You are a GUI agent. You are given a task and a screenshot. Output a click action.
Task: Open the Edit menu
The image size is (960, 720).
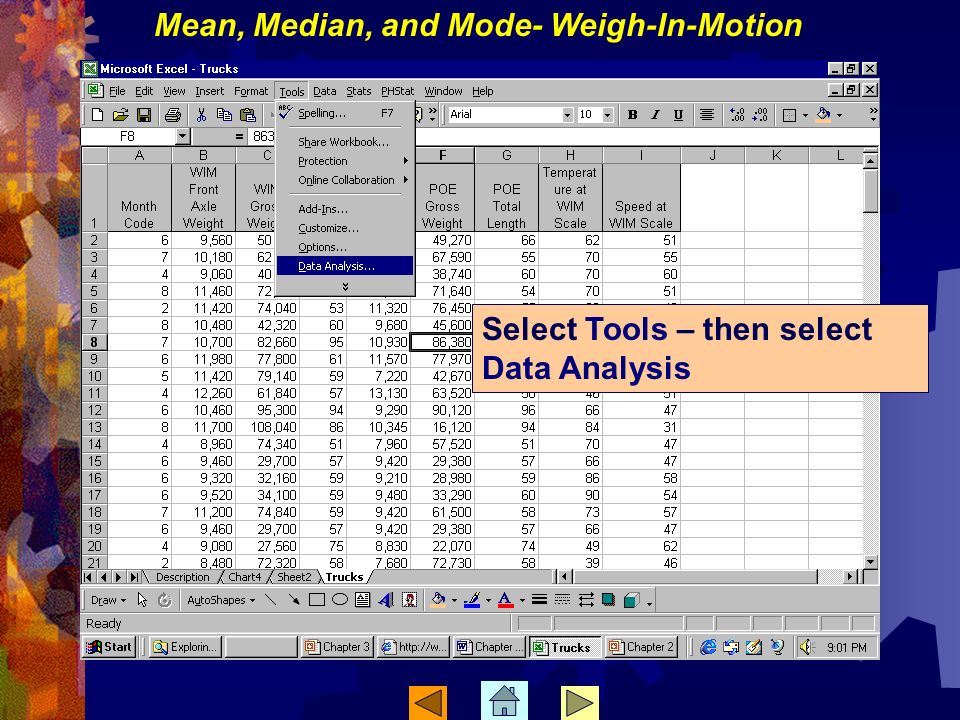tap(144, 91)
